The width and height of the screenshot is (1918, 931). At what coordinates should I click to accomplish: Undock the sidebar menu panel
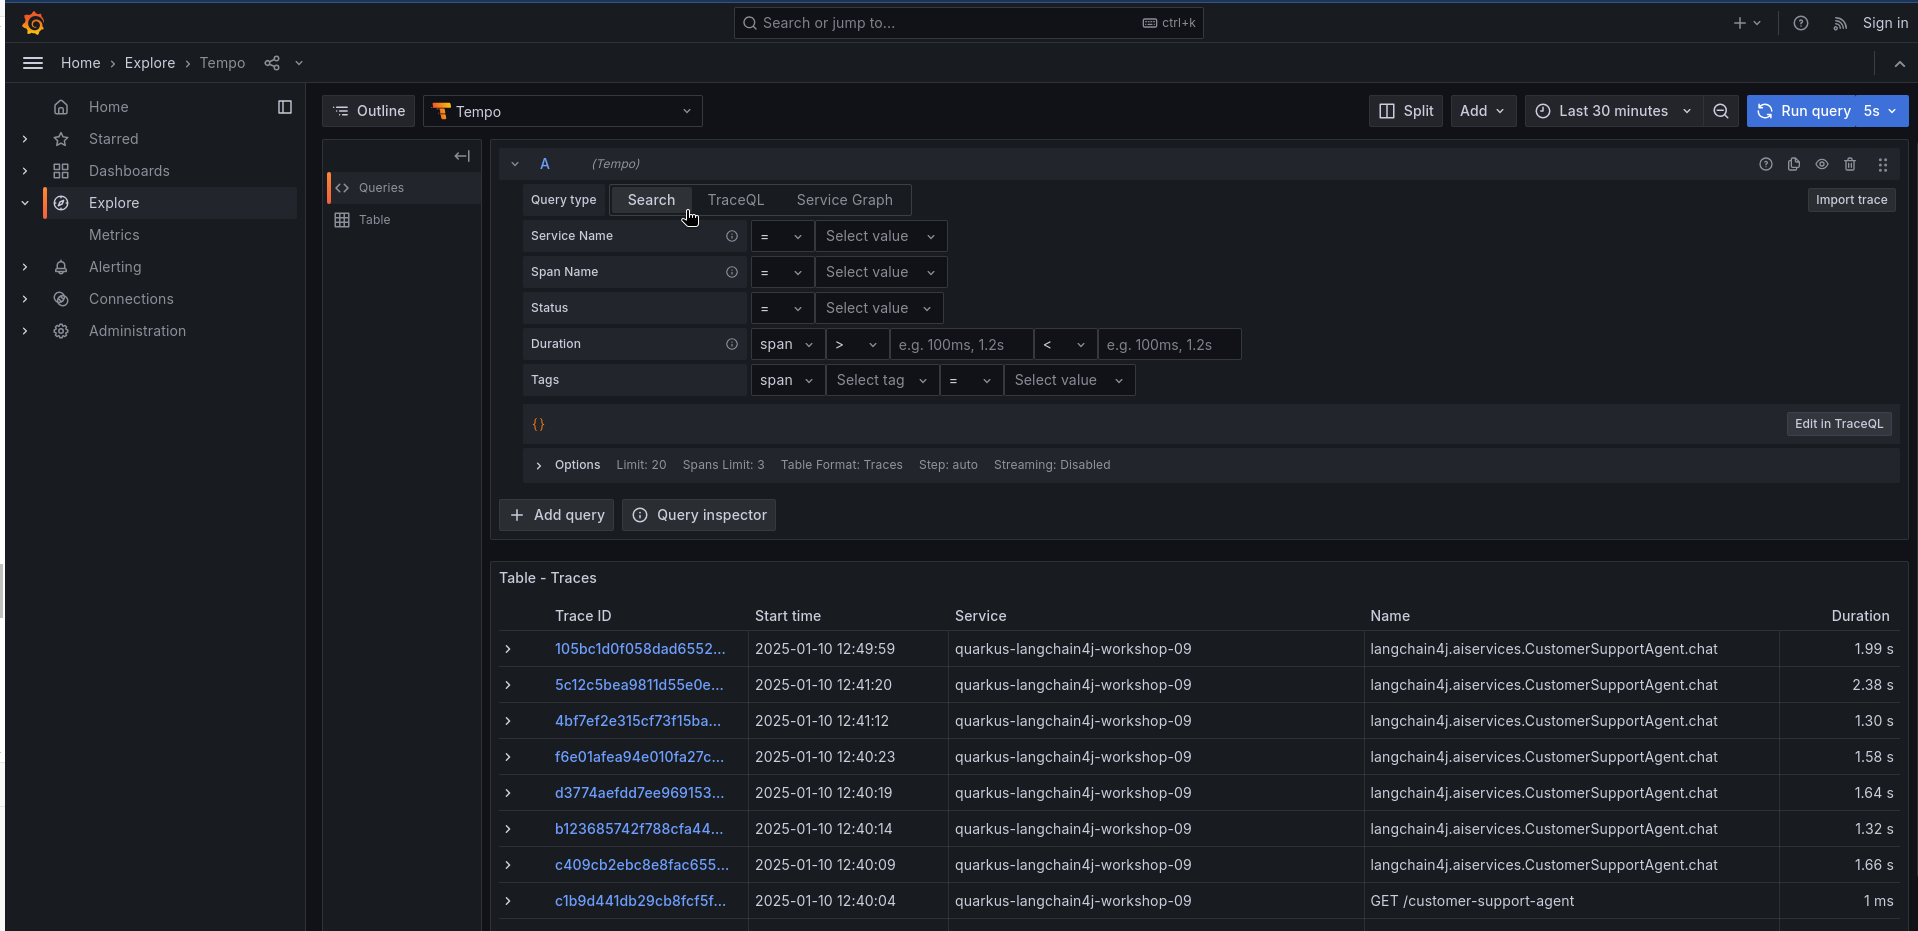(285, 107)
